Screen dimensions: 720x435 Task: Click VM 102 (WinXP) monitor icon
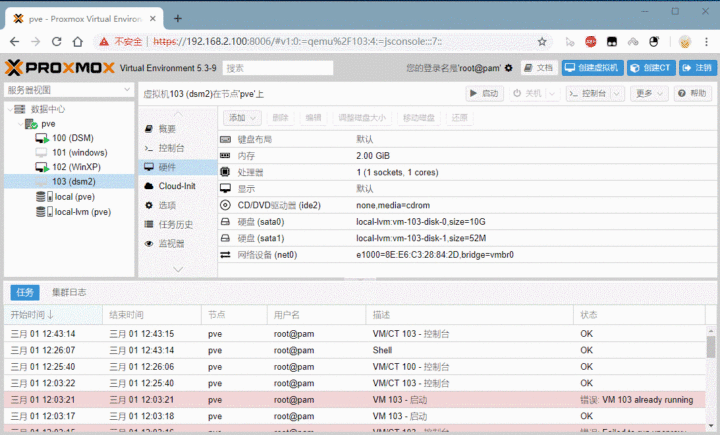(42, 167)
